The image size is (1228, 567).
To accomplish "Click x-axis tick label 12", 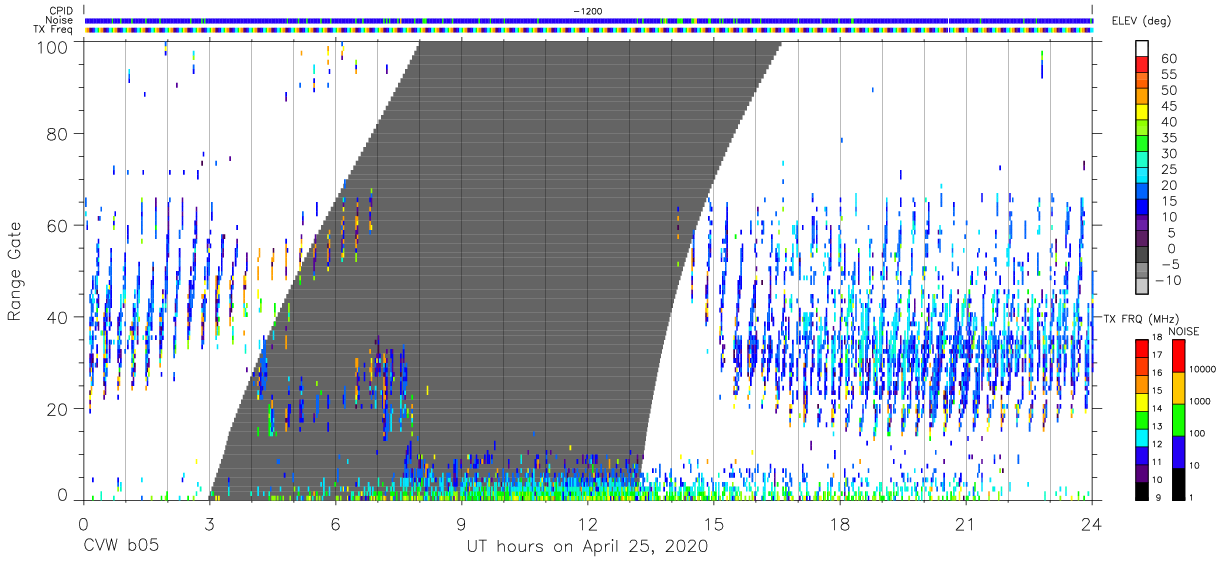I will pos(588,523).
